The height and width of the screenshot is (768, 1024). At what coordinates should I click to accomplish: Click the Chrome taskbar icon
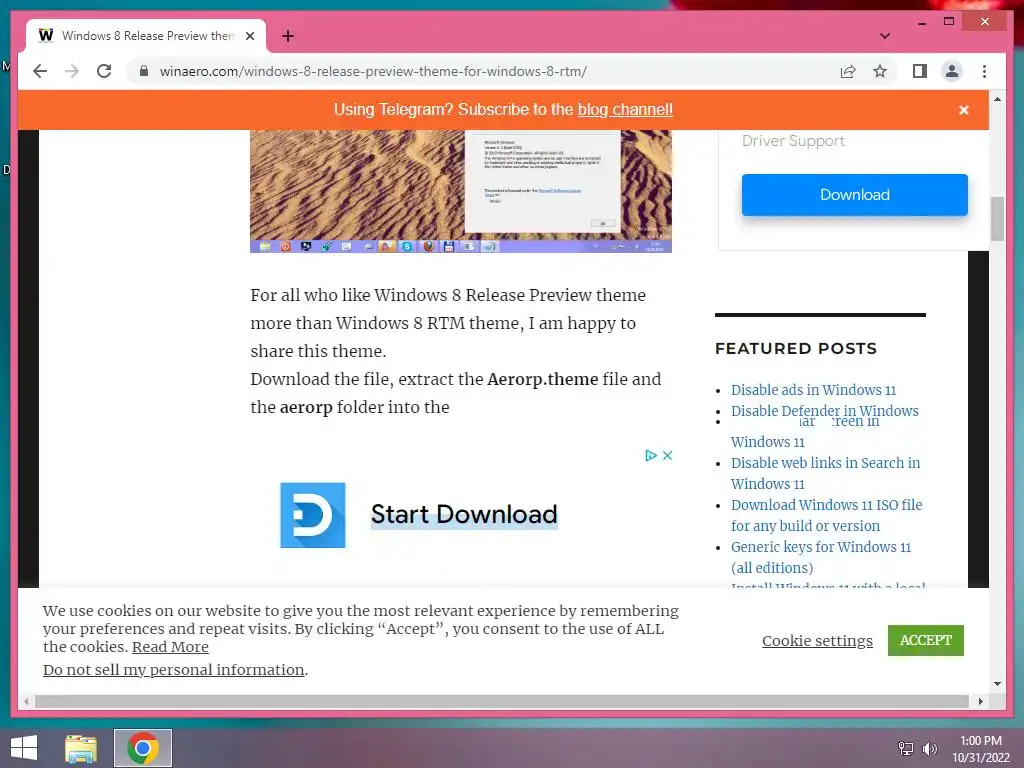[143, 748]
